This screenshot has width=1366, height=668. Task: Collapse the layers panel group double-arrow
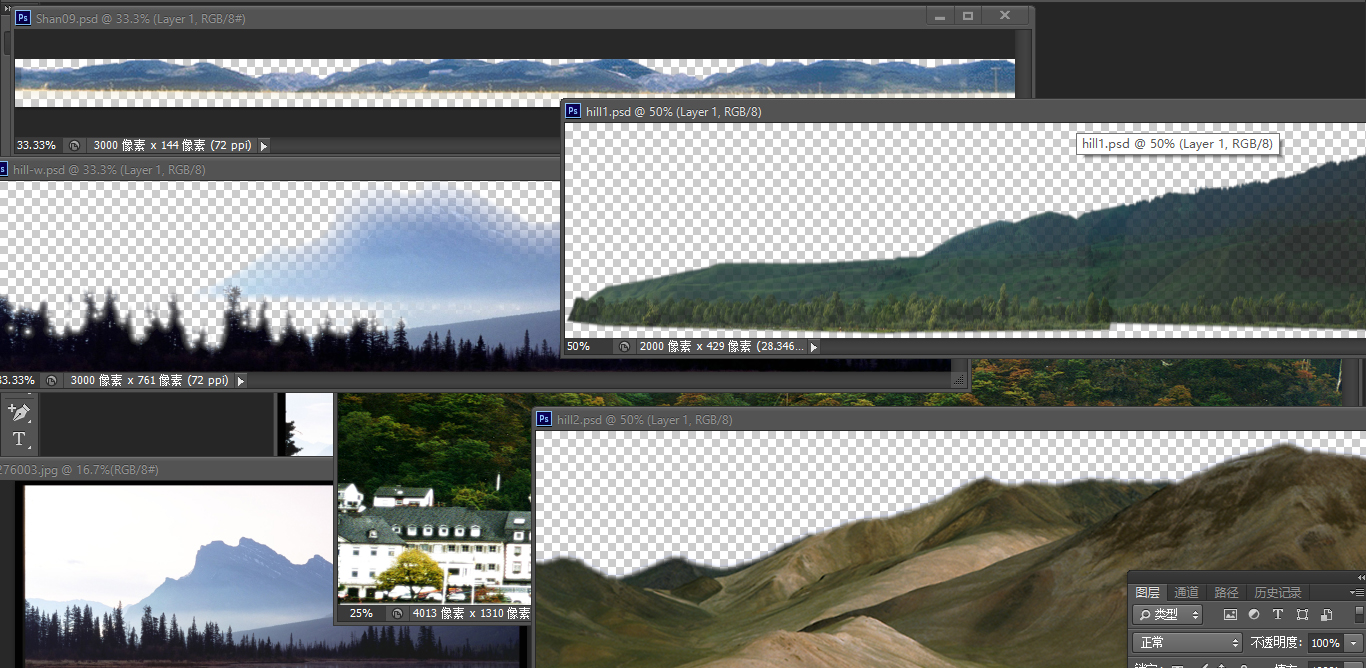[x=1360, y=577]
